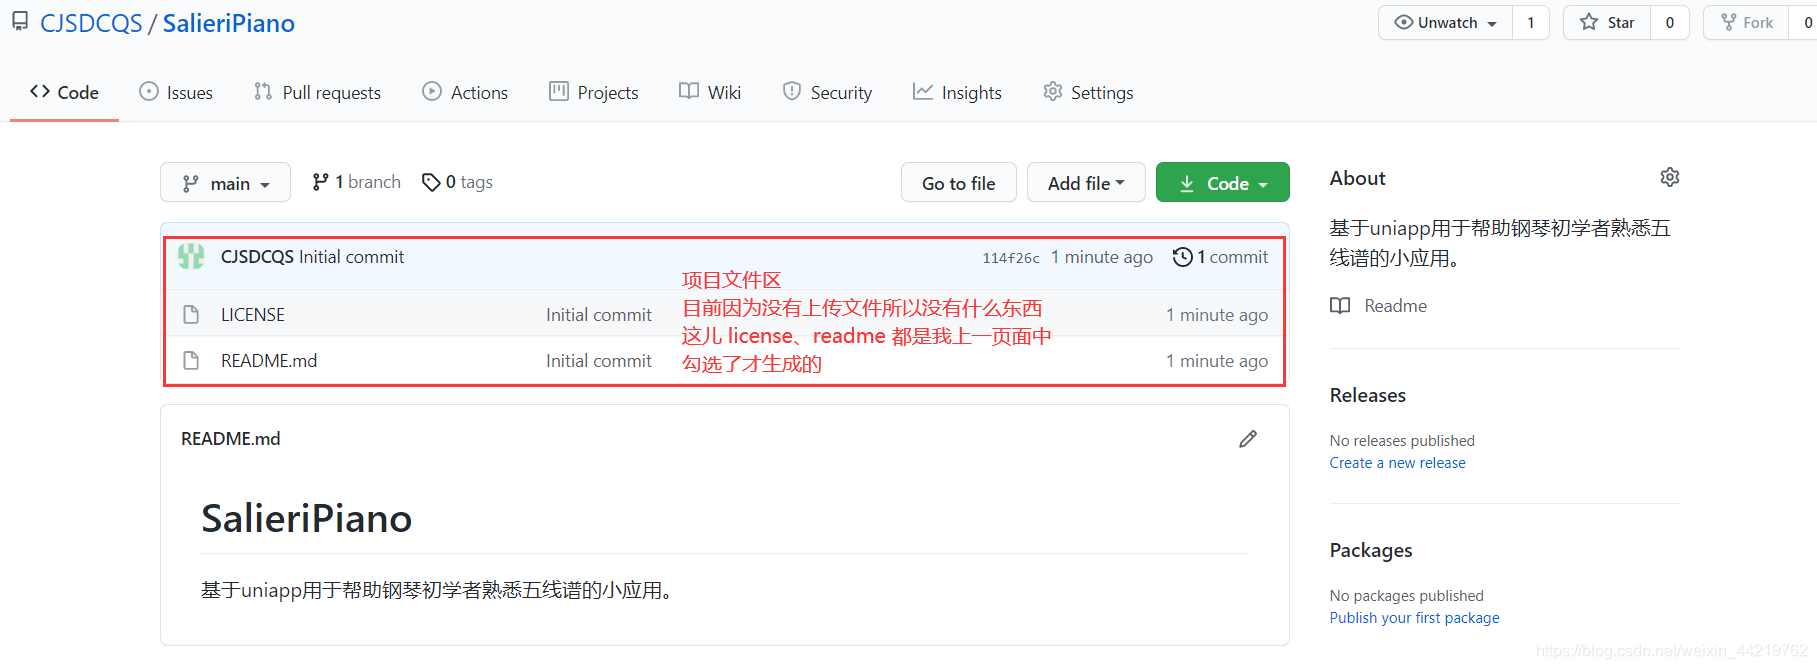Click the Settings gear tab icon
Viewport: 1817px width, 669px height.
point(1053,91)
